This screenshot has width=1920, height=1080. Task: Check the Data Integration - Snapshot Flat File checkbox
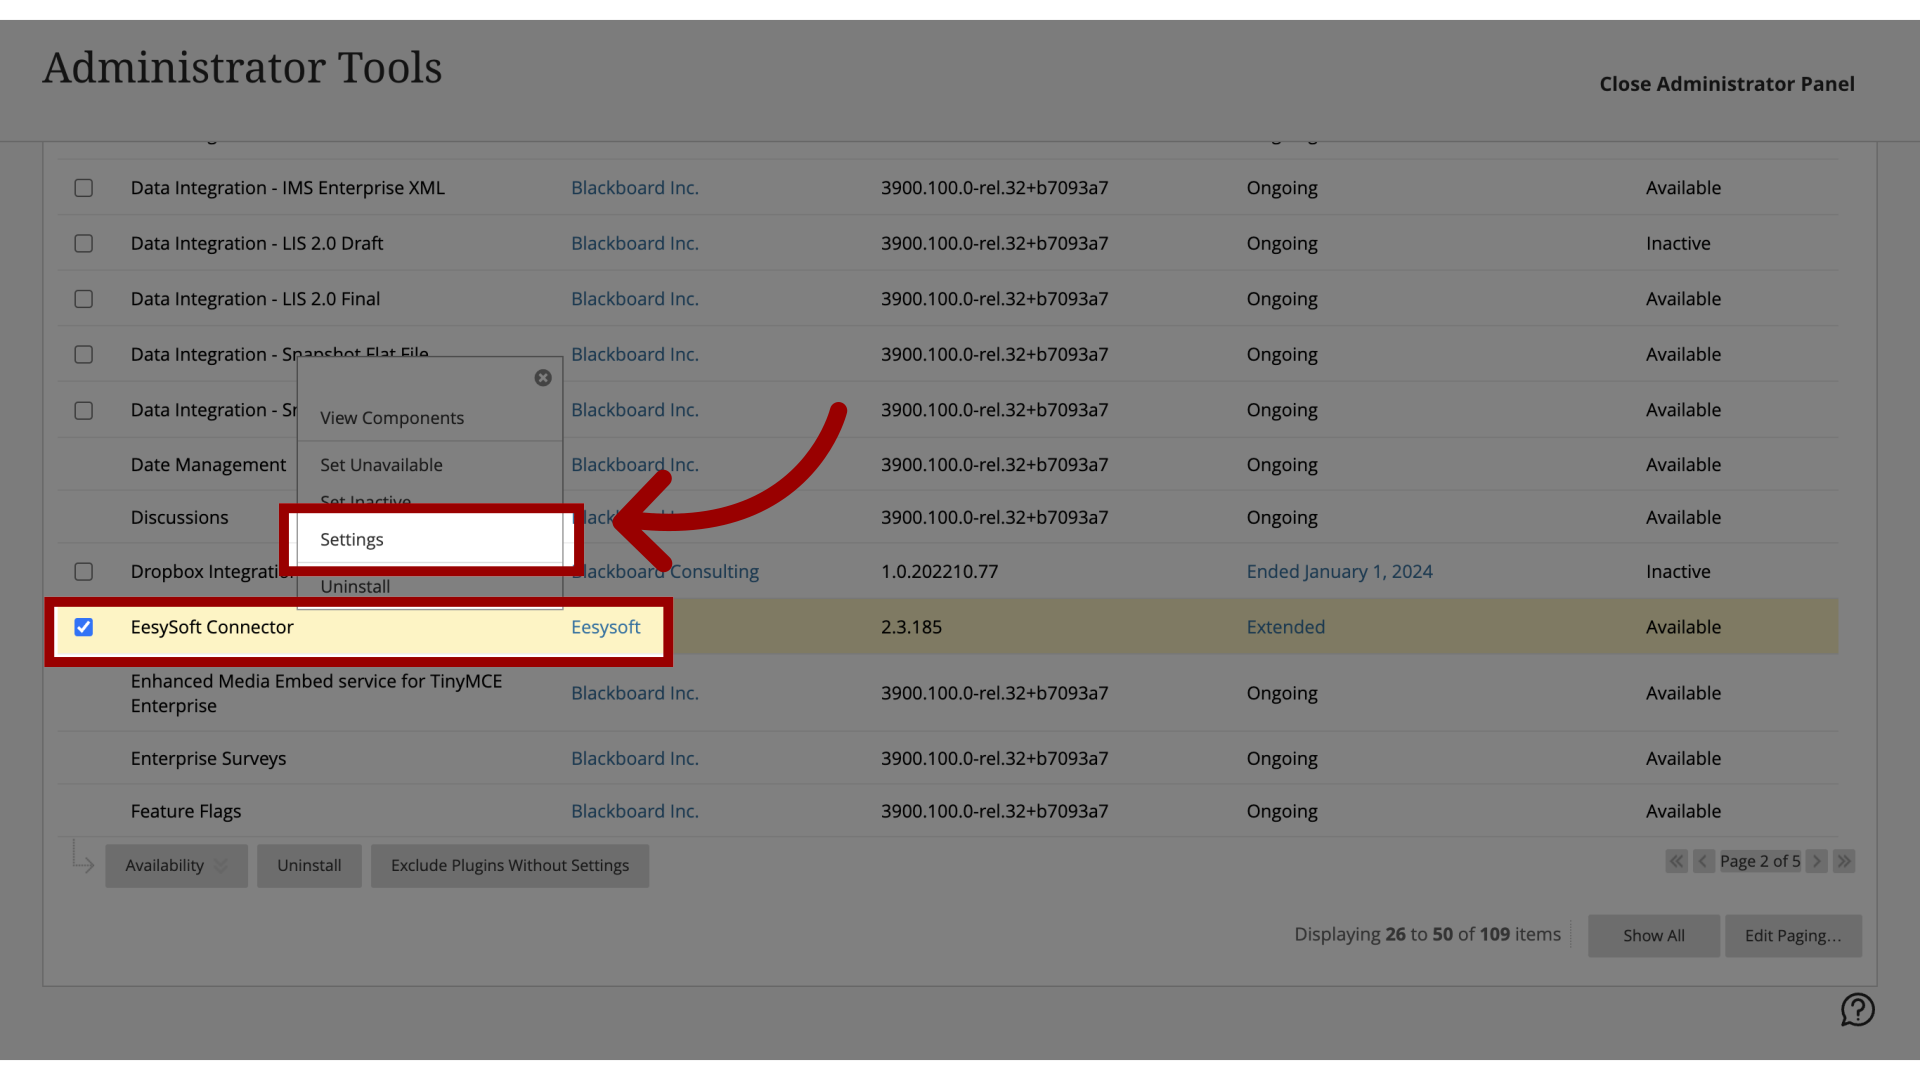84,355
